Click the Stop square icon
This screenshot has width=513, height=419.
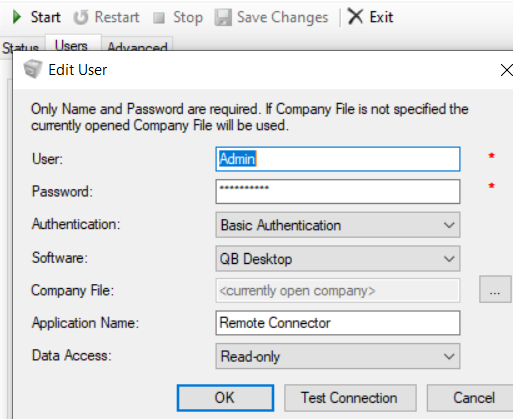(159, 18)
